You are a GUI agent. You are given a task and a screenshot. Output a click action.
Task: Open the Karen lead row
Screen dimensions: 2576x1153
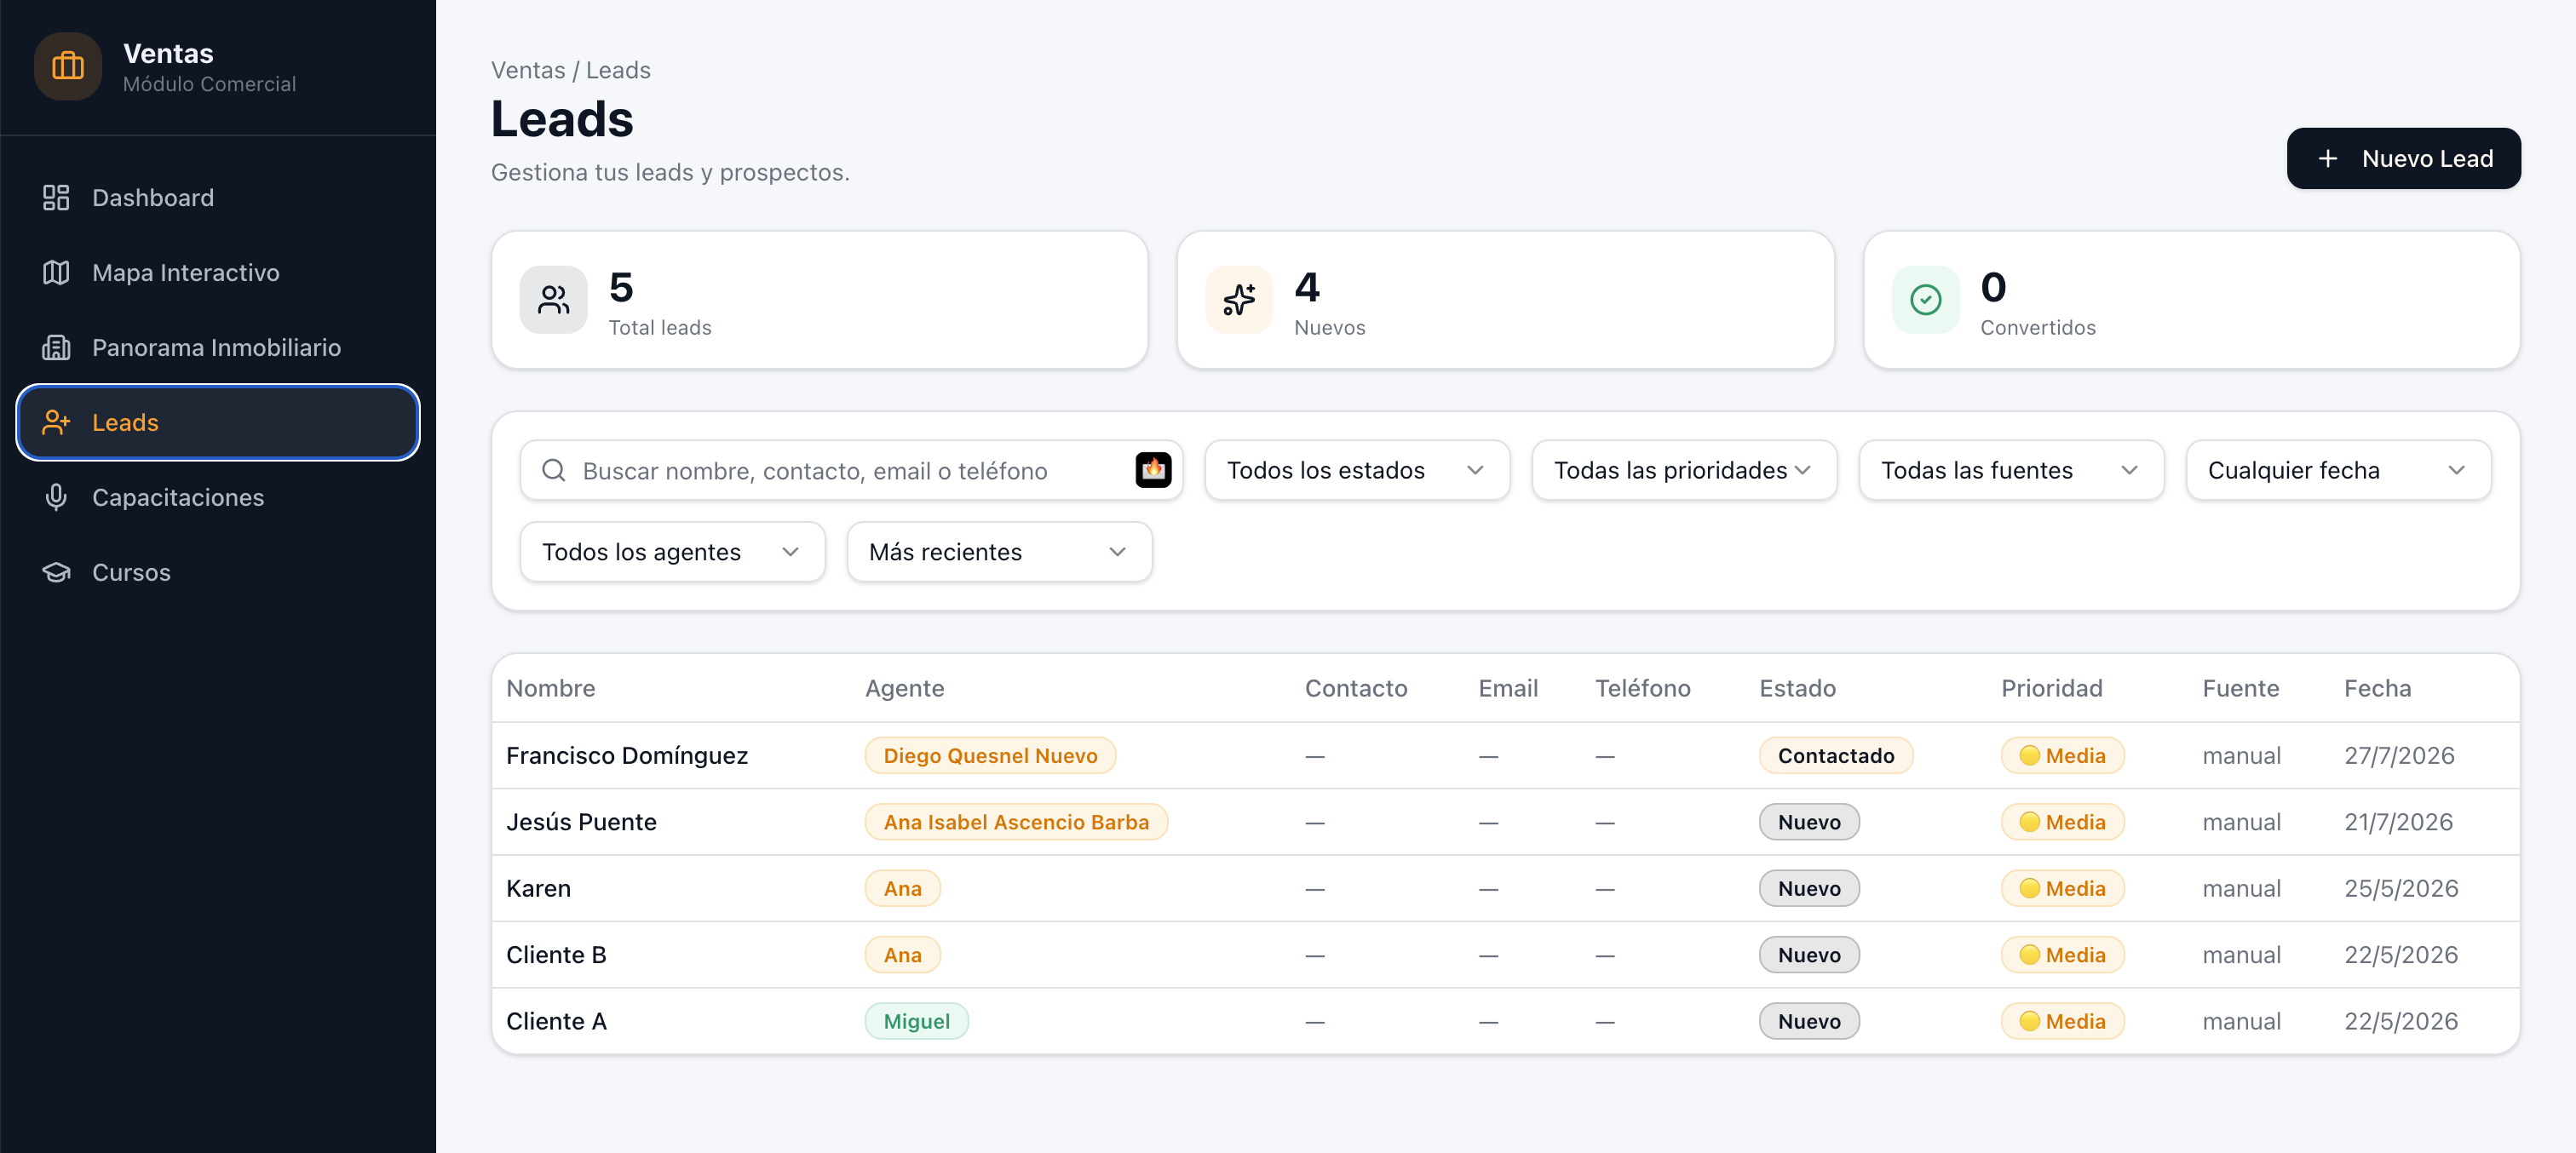1505,889
